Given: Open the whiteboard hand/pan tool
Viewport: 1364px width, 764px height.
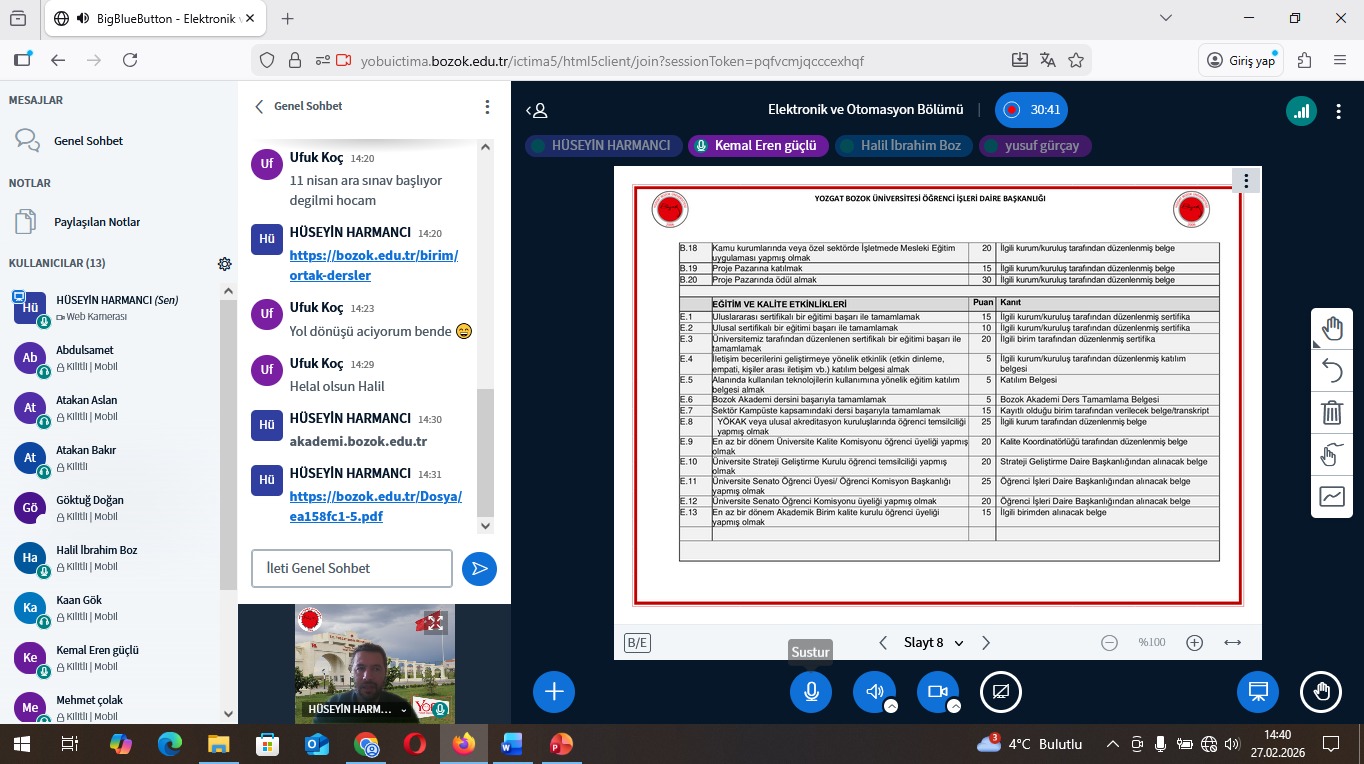Looking at the screenshot, I should 1332,329.
